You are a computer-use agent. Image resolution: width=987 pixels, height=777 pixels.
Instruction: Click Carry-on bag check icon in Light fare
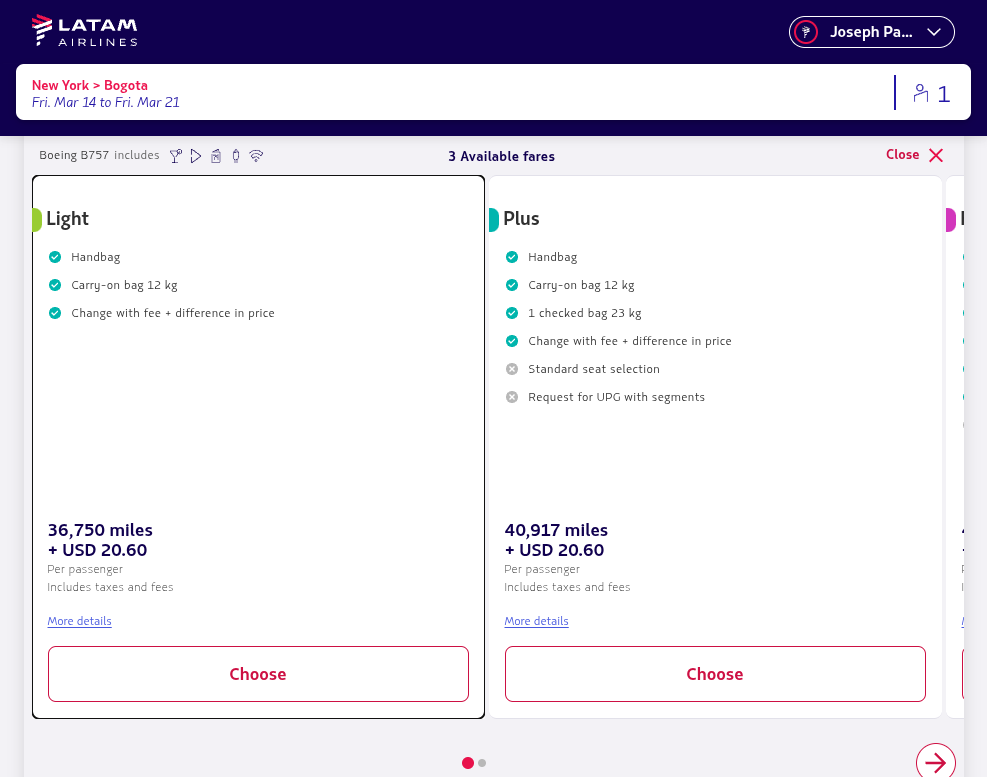(55, 285)
